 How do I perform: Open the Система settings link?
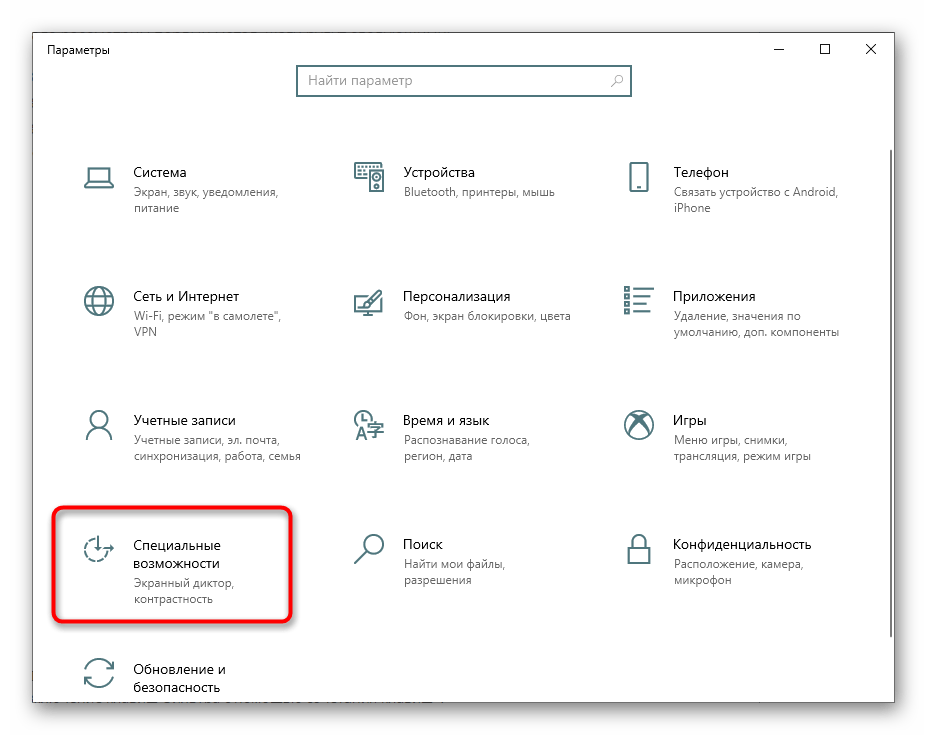click(x=160, y=173)
